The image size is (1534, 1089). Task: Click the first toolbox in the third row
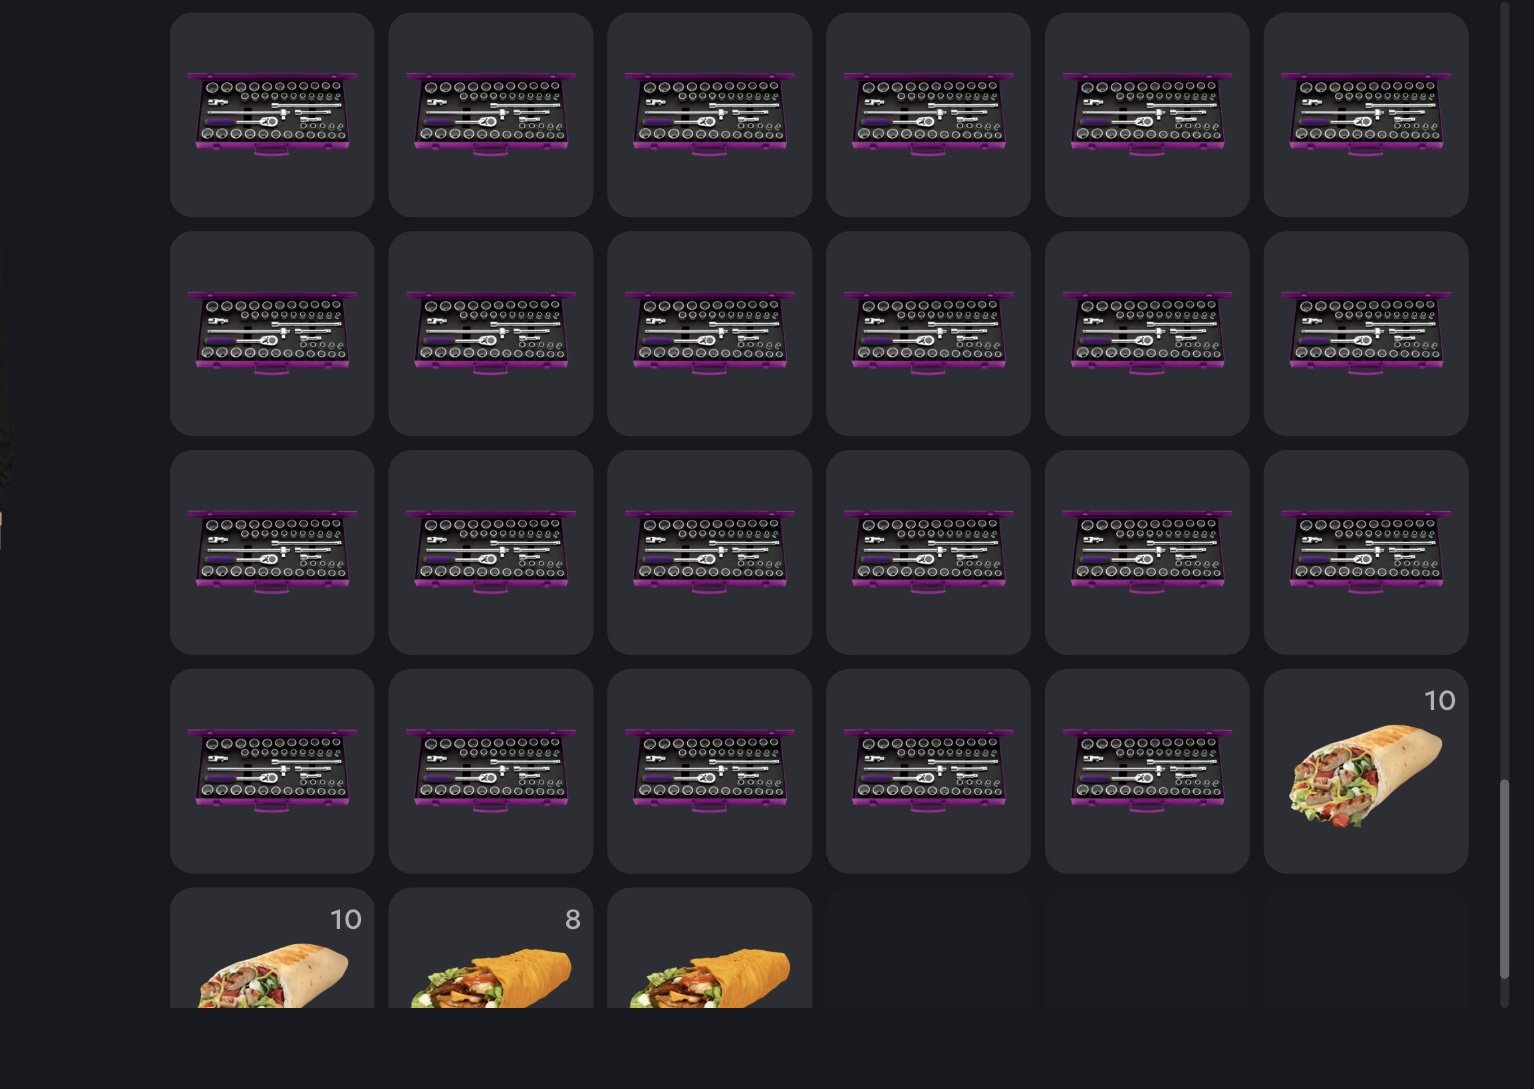tap(272, 552)
